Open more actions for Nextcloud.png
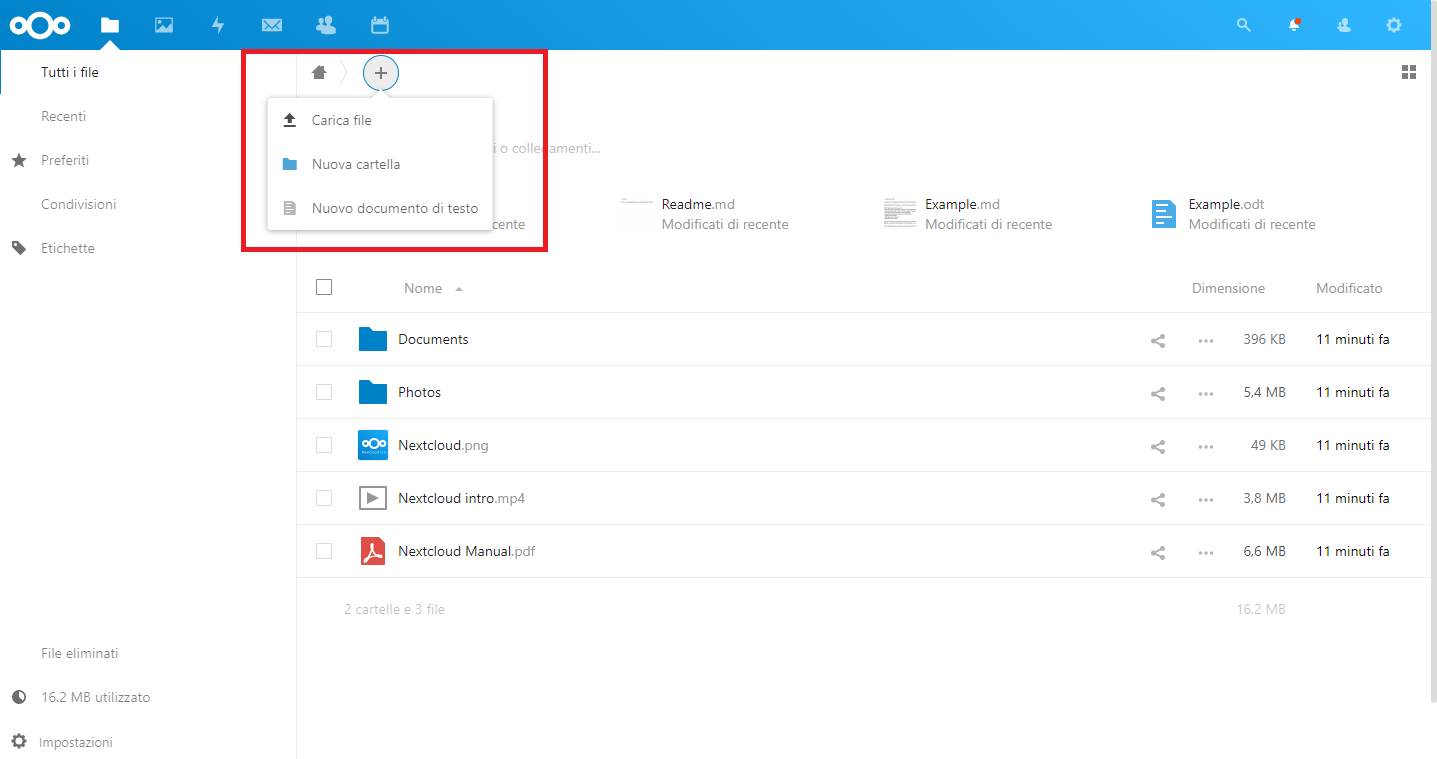This screenshot has width=1437, height=759. [x=1206, y=446]
